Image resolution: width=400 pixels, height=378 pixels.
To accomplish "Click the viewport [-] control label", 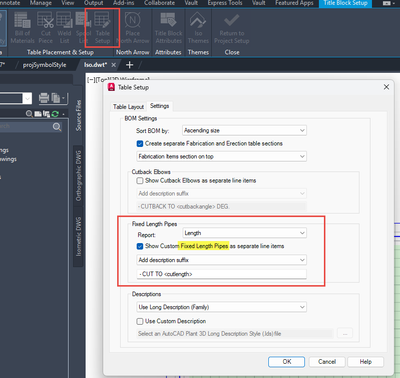I will tap(91, 80).
